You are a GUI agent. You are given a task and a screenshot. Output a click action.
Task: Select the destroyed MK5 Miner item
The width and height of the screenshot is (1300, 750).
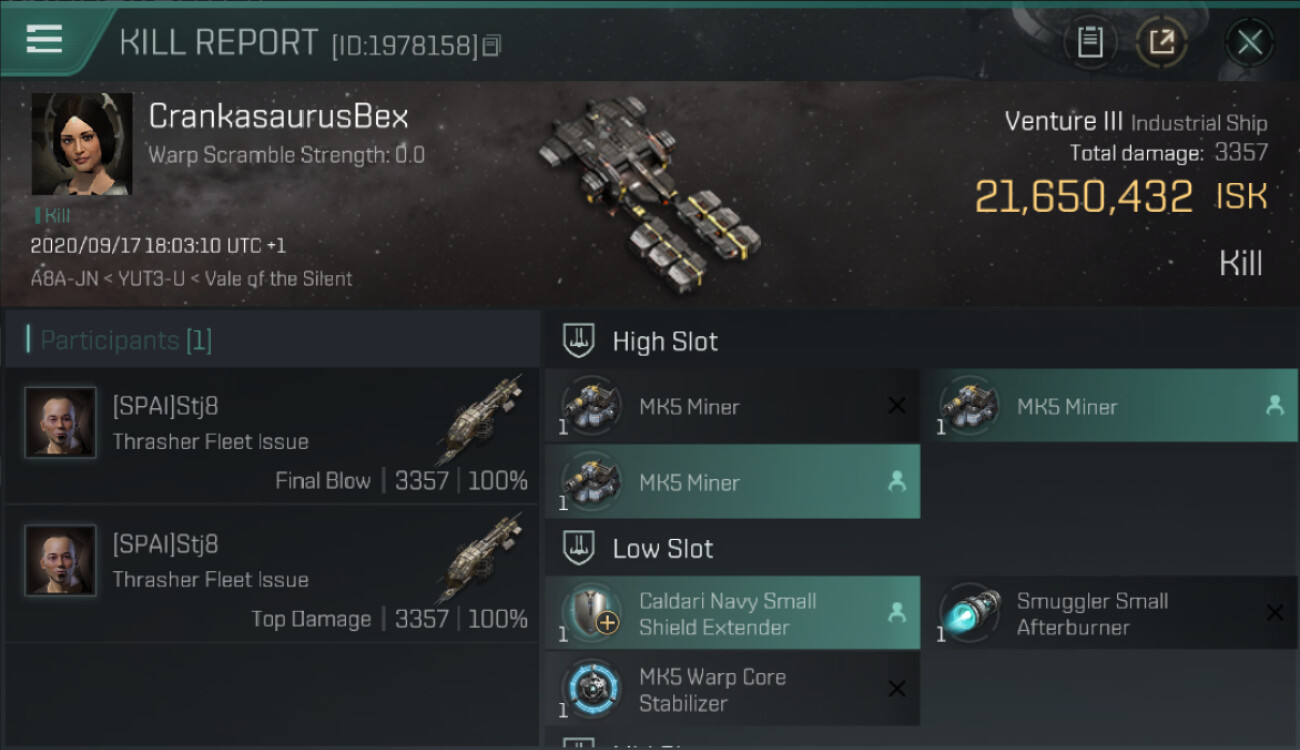pos(732,406)
